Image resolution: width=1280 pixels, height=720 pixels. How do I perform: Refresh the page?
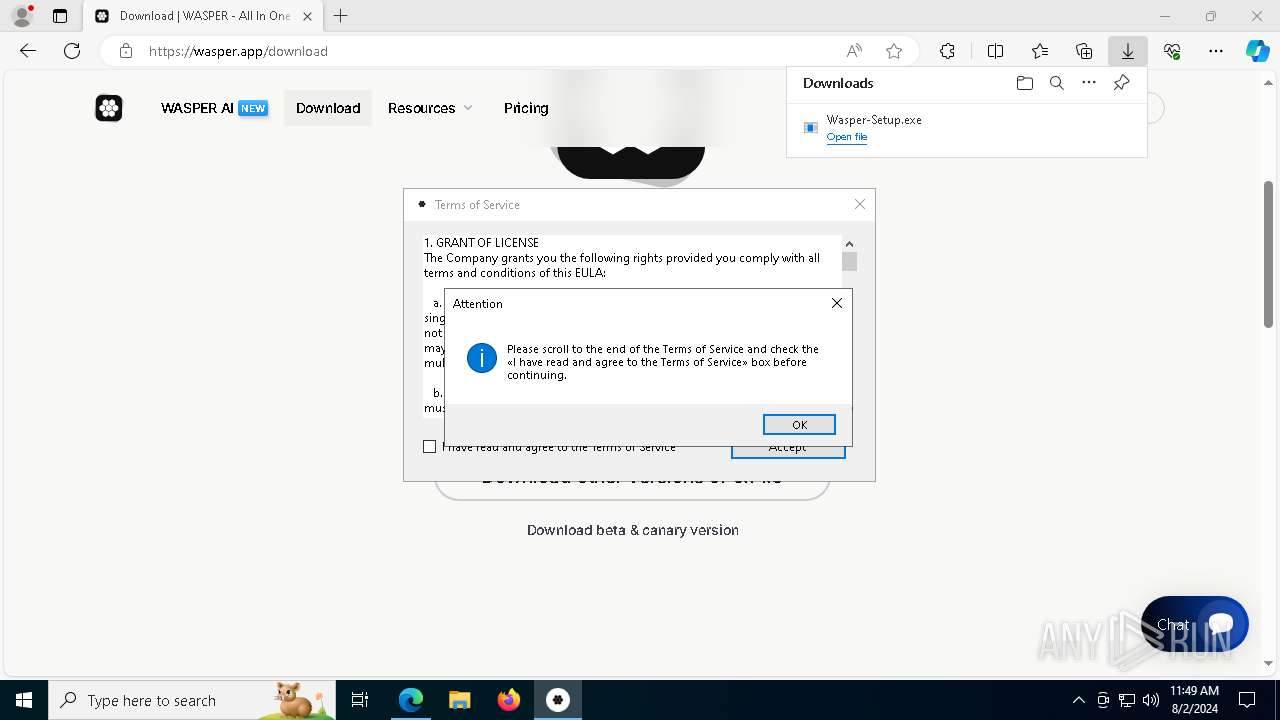[x=72, y=51]
